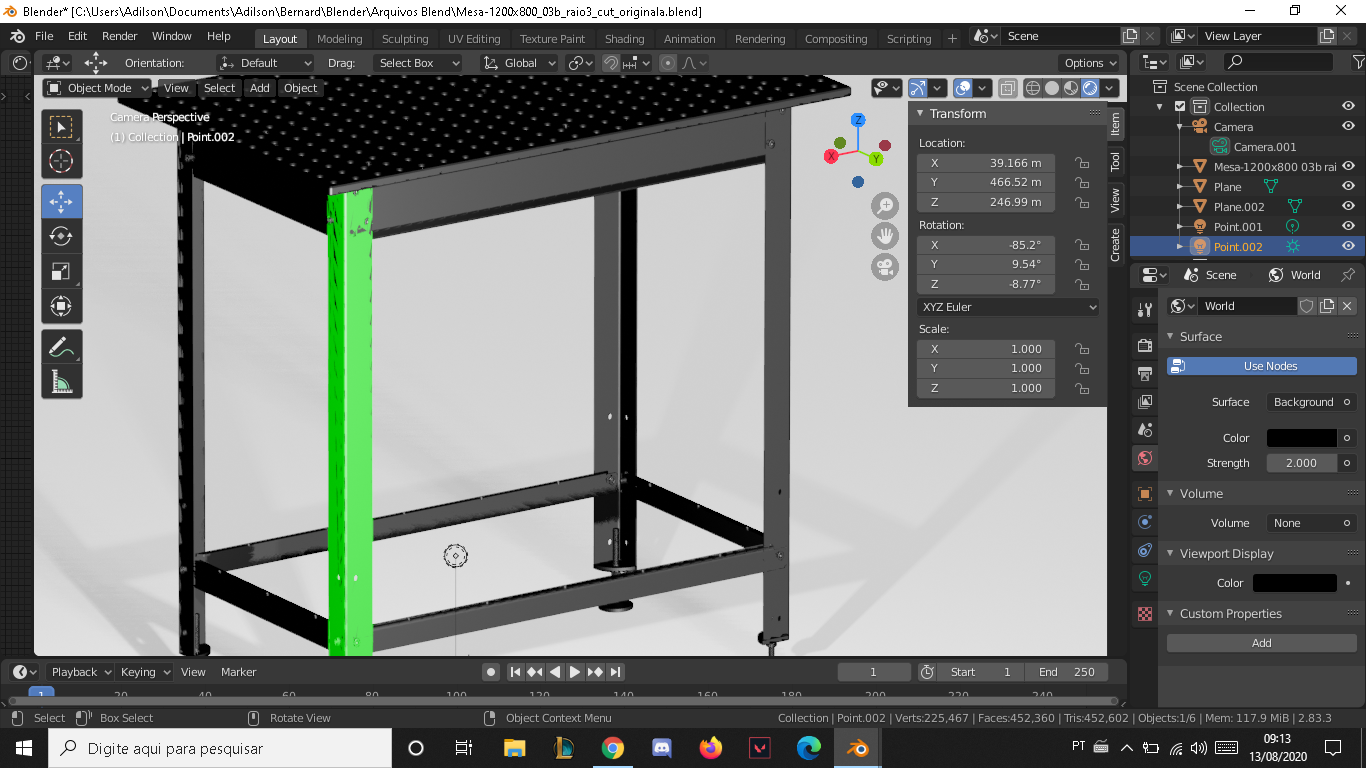
Task: Open the Surface Background shader dropdown
Action: (x=1310, y=402)
